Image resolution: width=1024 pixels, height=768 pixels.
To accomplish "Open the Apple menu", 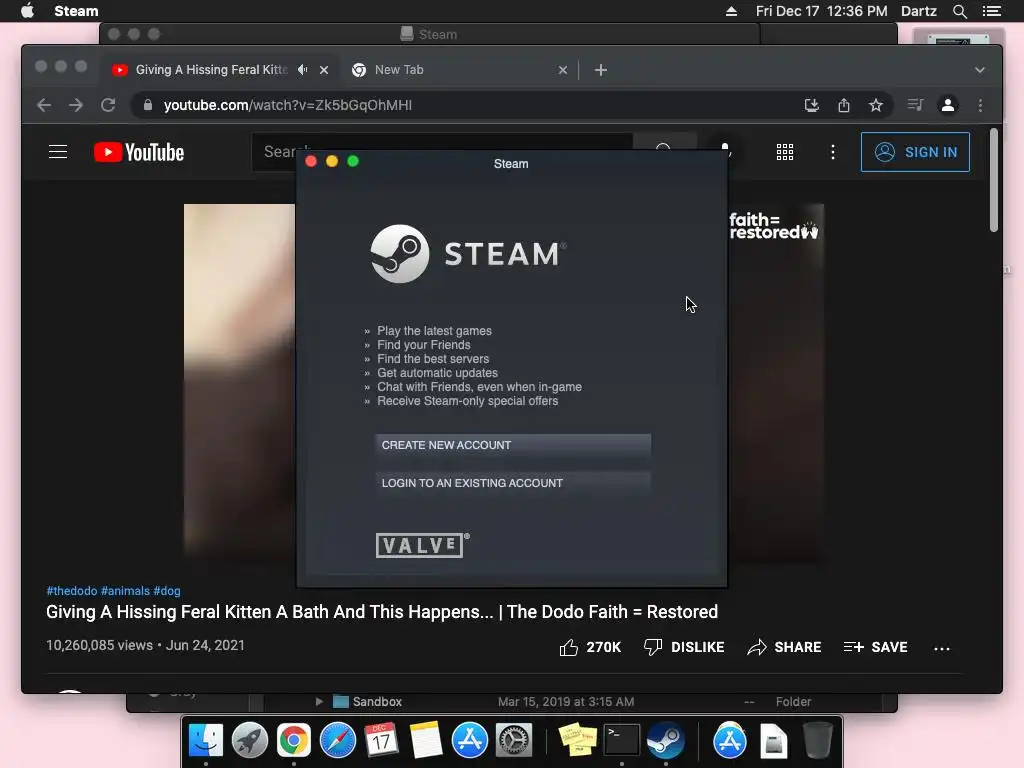I will pos(27,11).
